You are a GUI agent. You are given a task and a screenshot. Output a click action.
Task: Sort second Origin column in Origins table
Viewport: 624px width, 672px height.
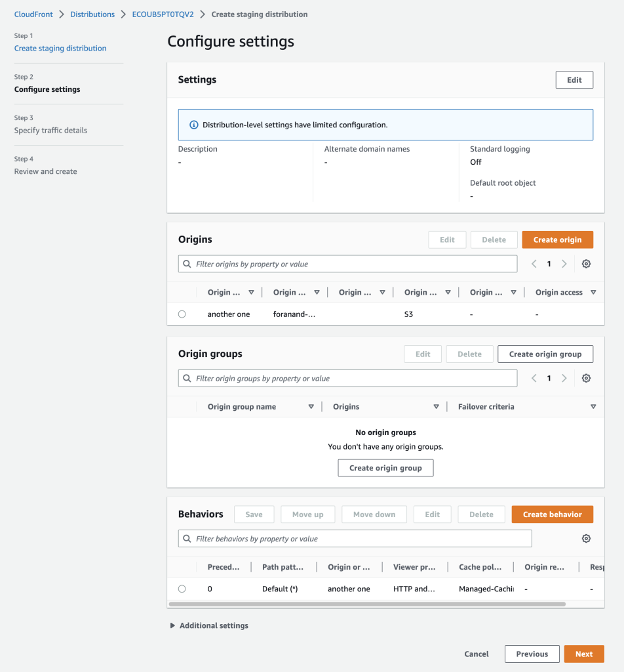(x=317, y=292)
